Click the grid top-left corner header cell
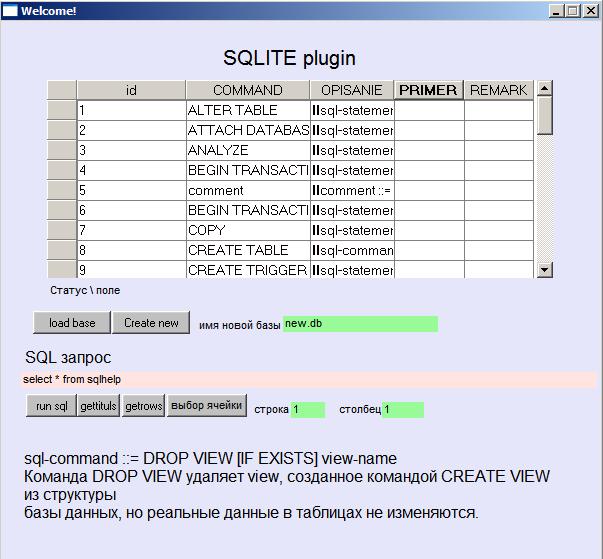The image size is (603, 559). tap(62, 90)
